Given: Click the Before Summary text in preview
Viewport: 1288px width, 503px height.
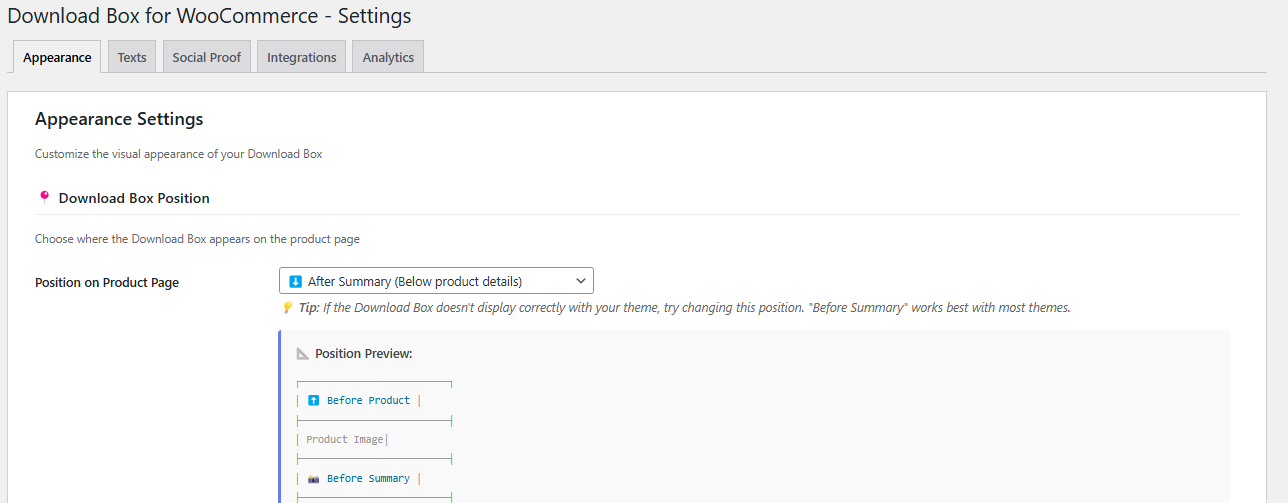Looking at the screenshot, I should (x=368, y=479).
